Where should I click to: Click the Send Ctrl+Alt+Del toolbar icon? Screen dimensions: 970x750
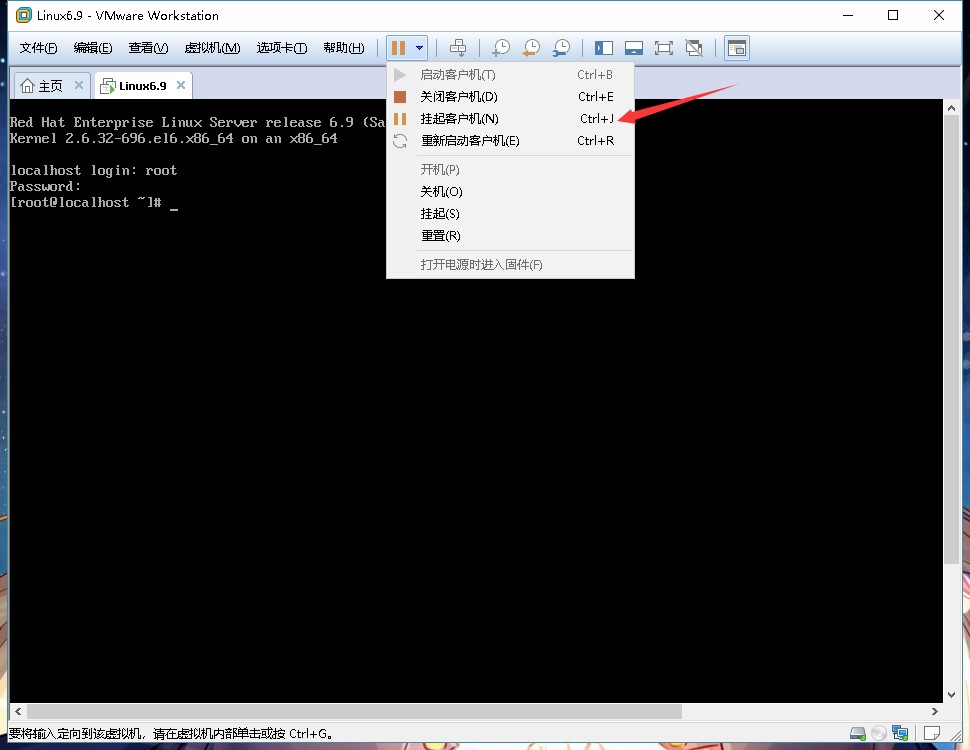coord(458,48)
